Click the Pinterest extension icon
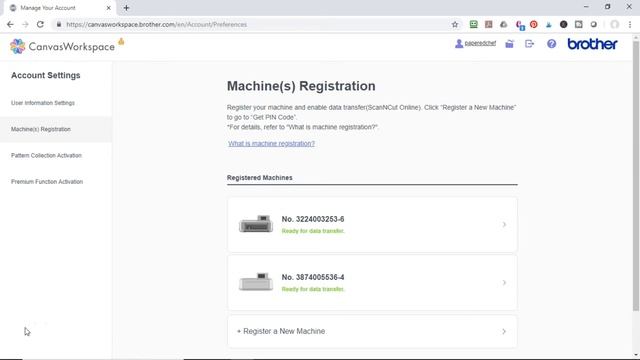Image resolution: width=640 pixels, height=360 pixels. click(x=533, y=24)
